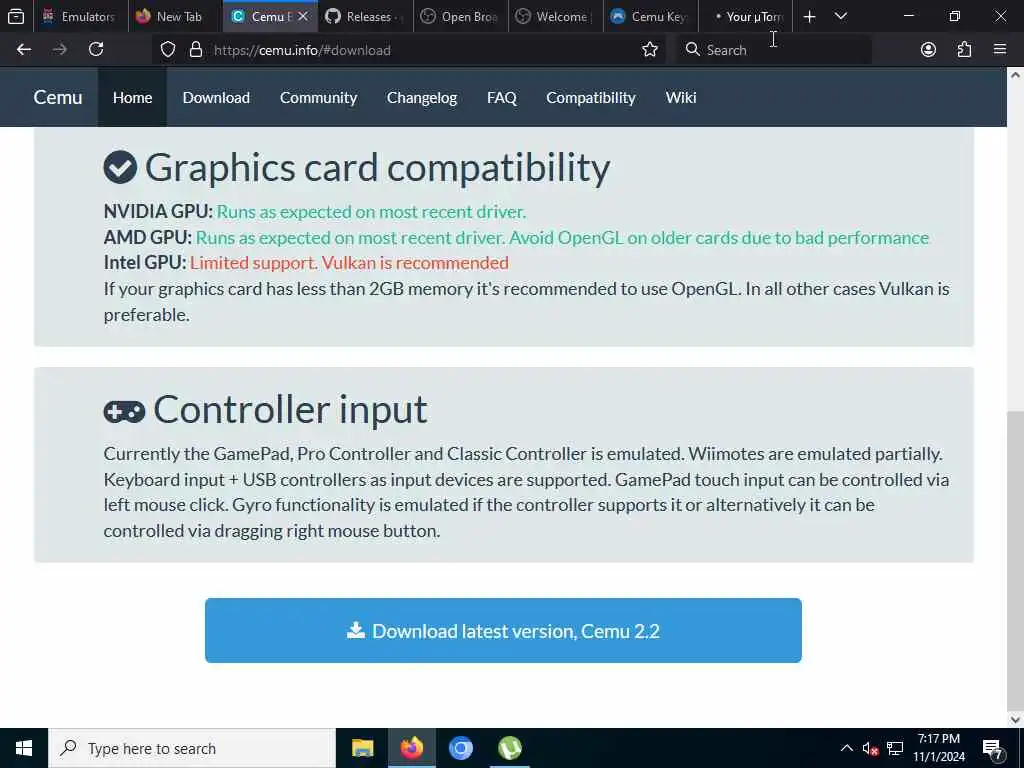The height and width of the screenshot is (768, 1024).
Task: Bookmark this page with the star icon
Action: [x=650, y=50]
